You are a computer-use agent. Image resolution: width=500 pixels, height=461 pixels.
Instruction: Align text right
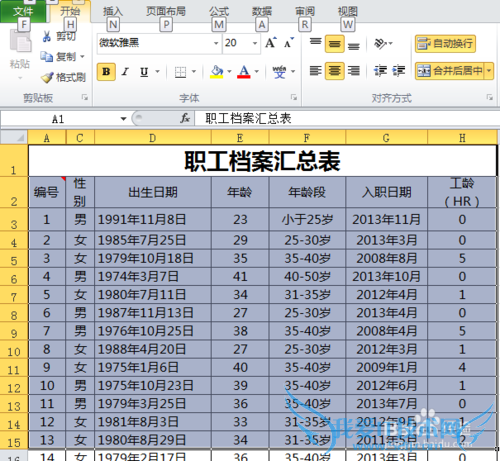pyautogui.click(x=354, y=71)
